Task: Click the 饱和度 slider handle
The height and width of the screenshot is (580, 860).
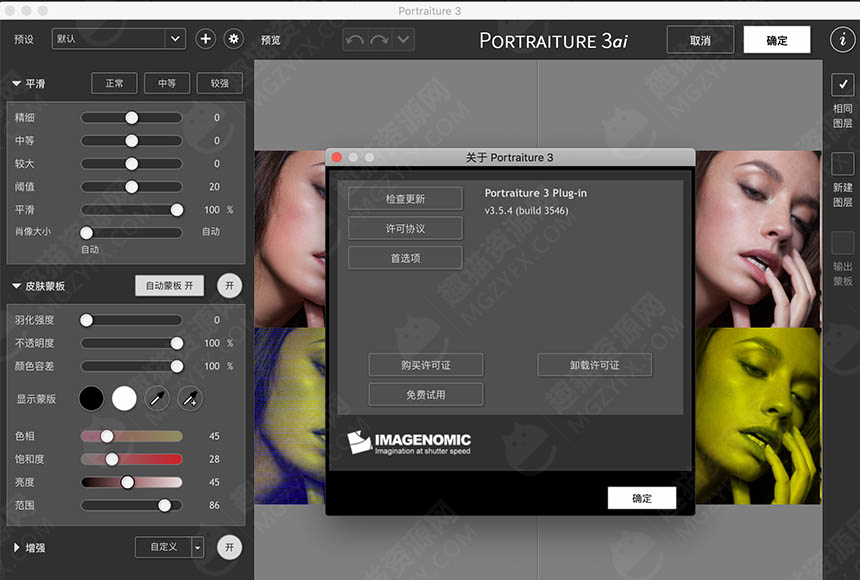Action: click(112, 459)
